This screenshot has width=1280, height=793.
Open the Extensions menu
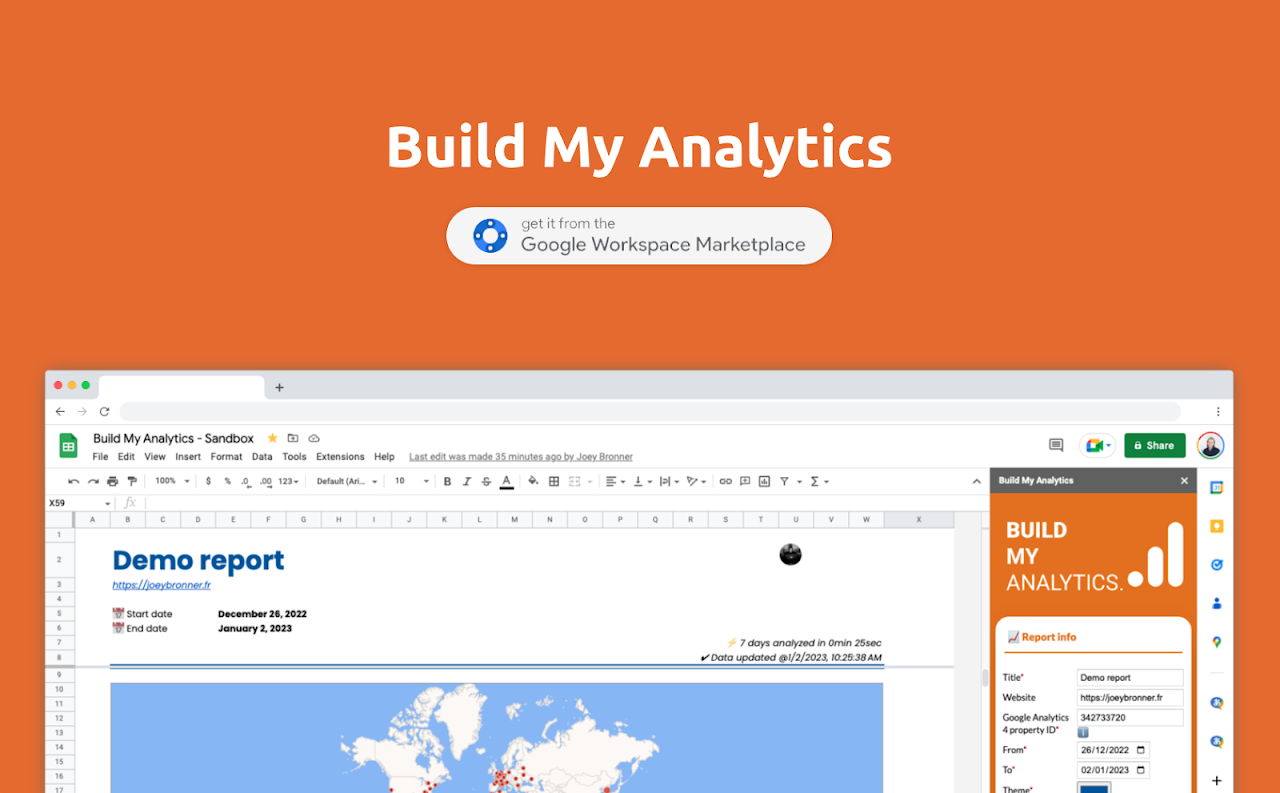point(340,457)
